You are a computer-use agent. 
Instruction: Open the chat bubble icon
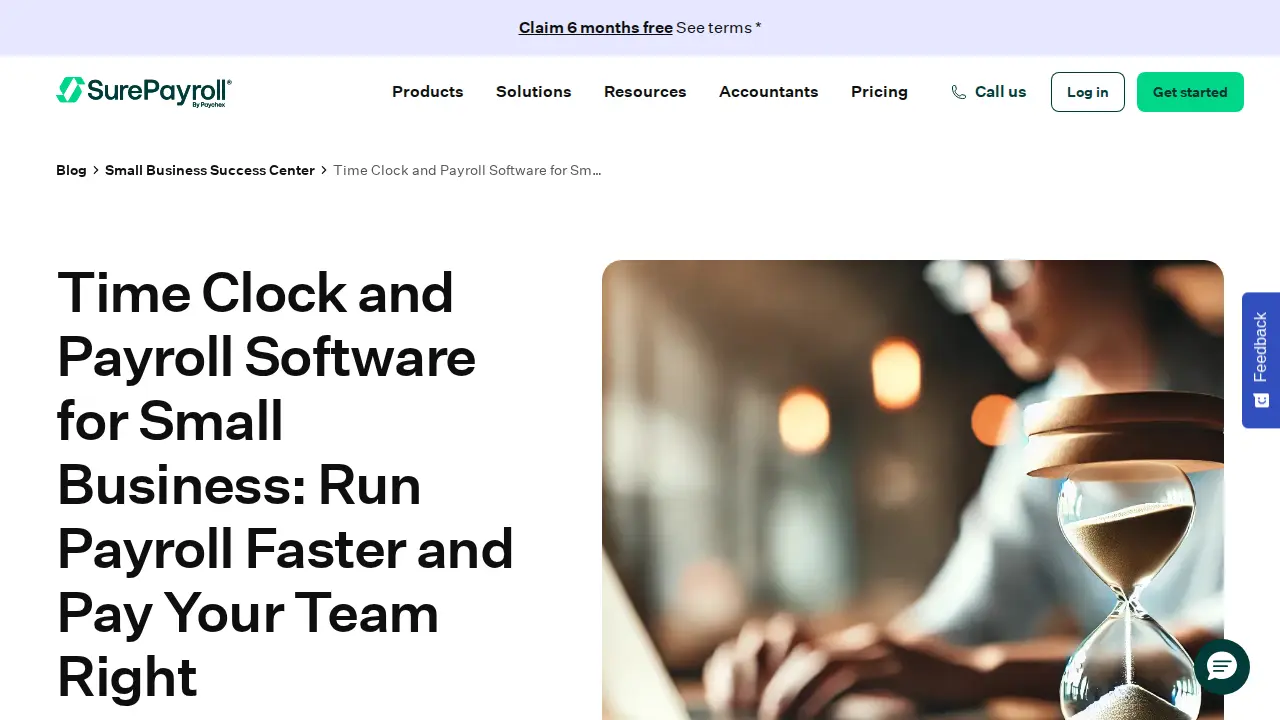1222,667
